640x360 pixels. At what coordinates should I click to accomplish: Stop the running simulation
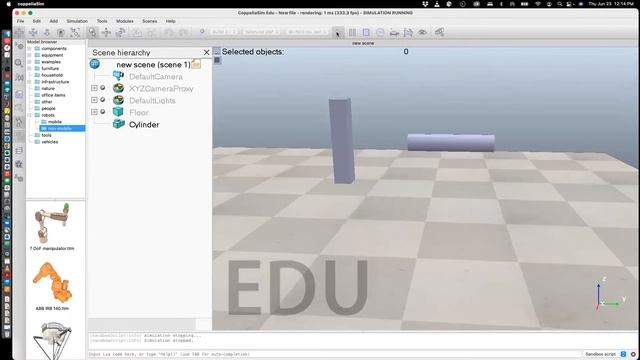(x=366, y=32)
